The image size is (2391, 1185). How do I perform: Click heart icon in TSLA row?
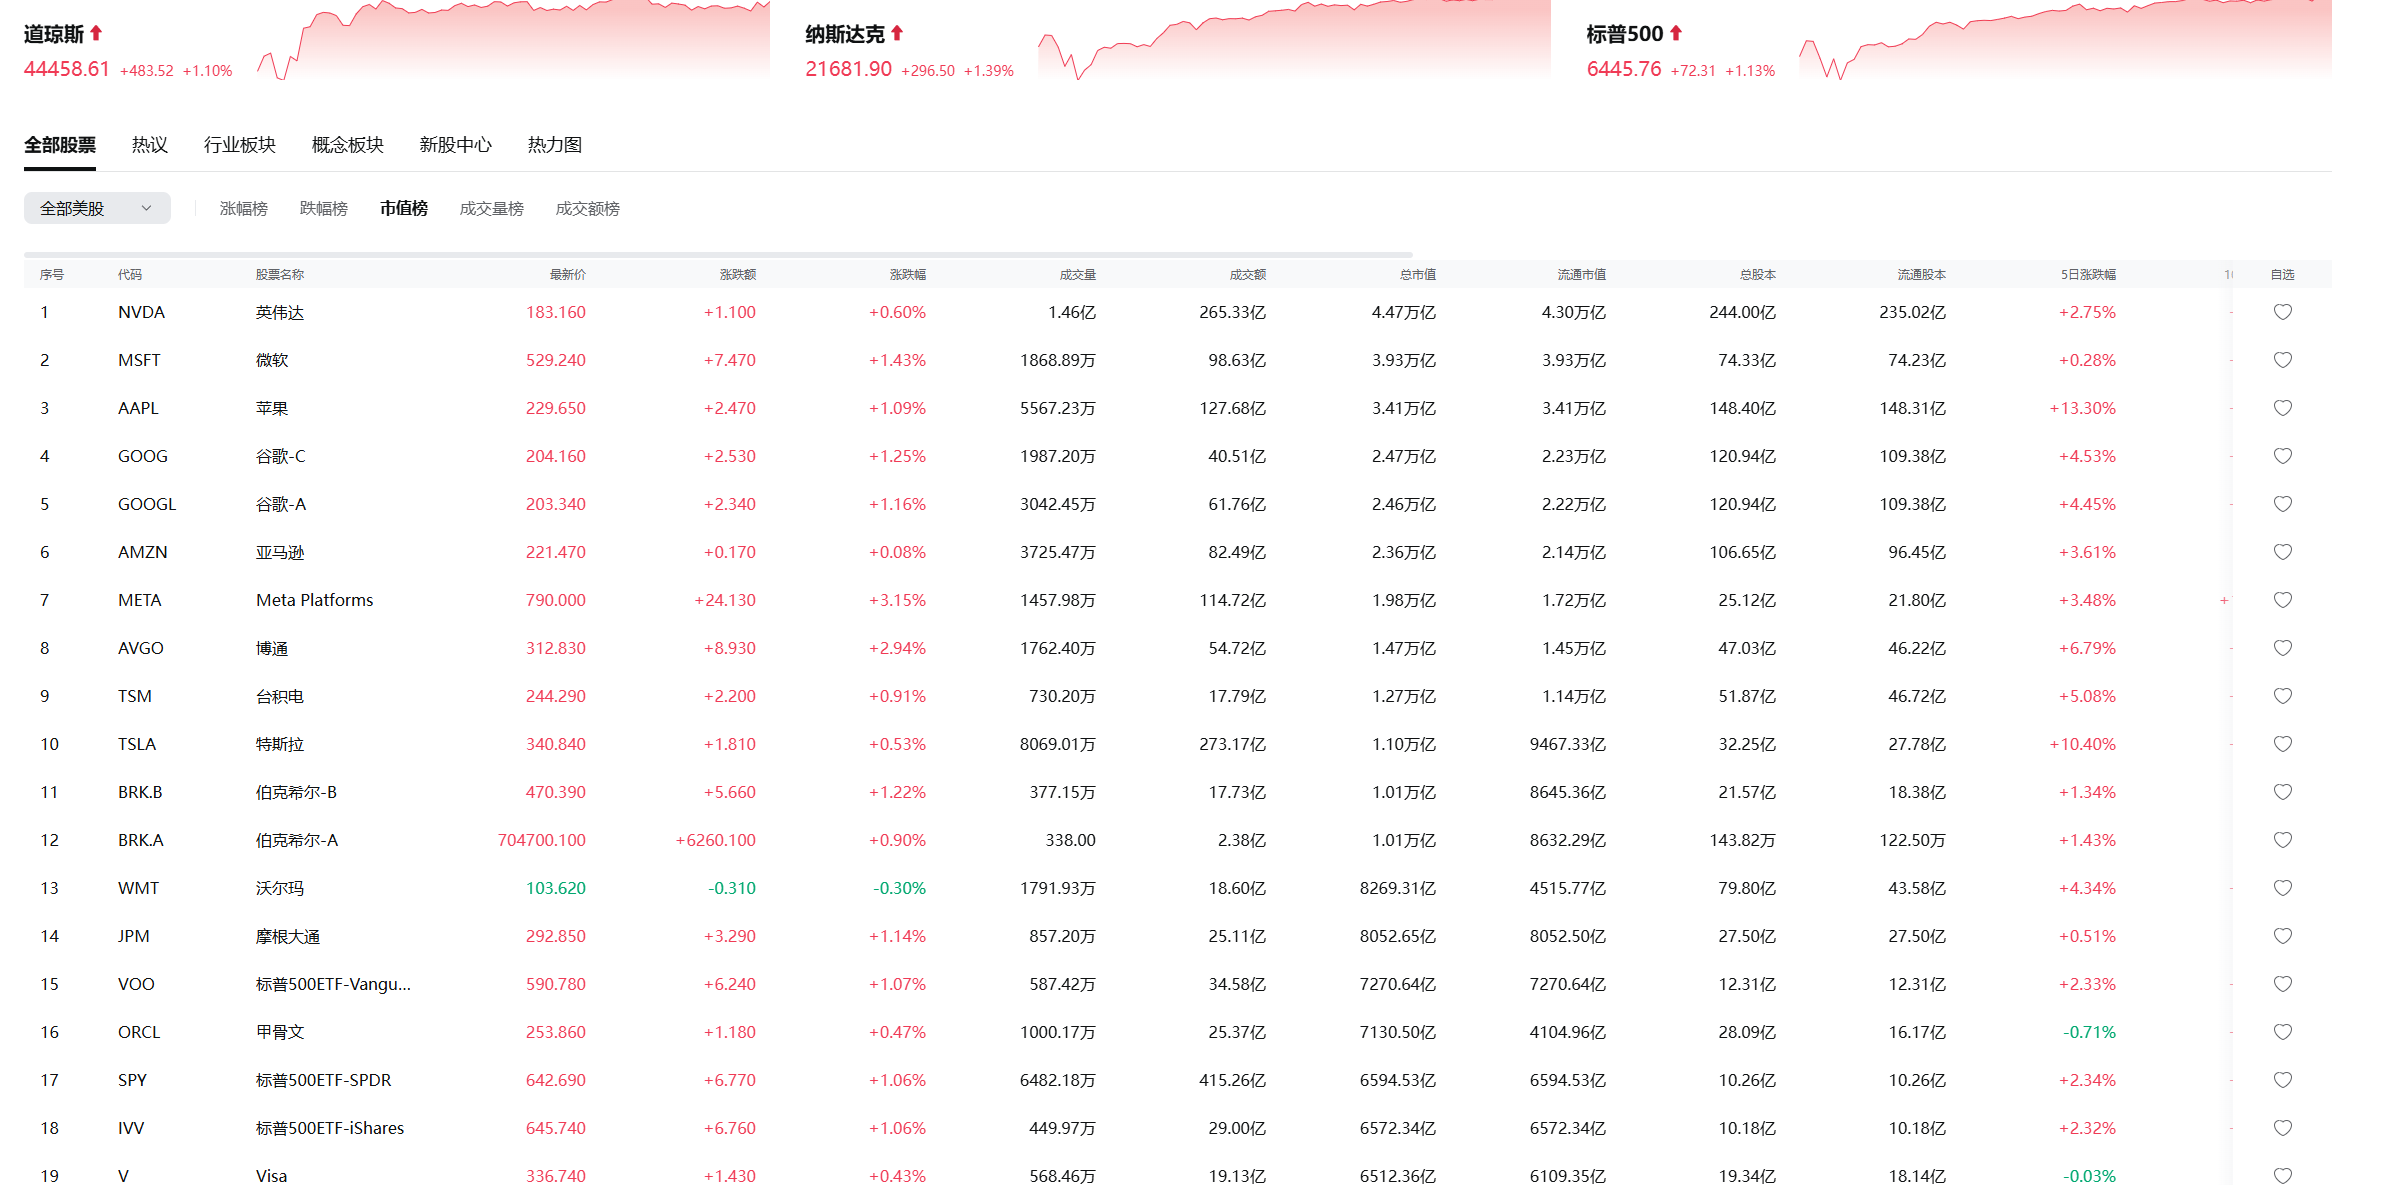(x=2282, y=744)
